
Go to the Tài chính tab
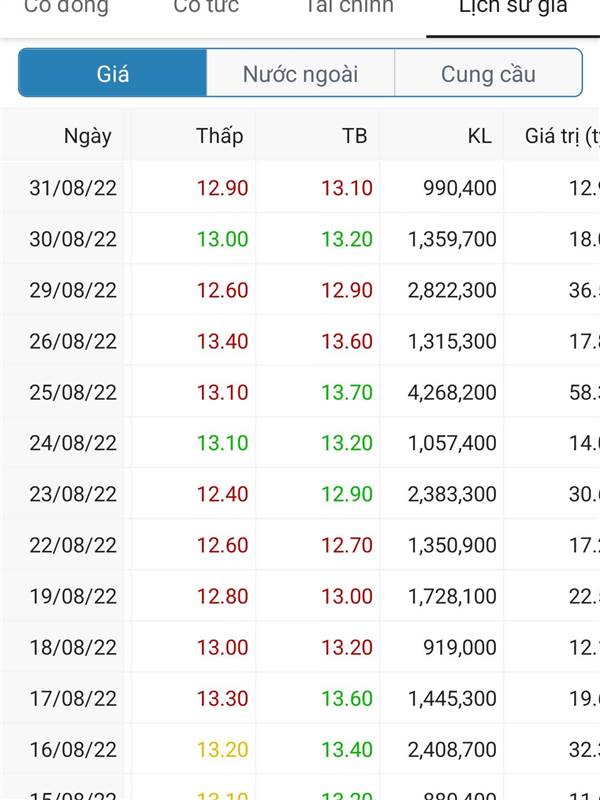349,8
